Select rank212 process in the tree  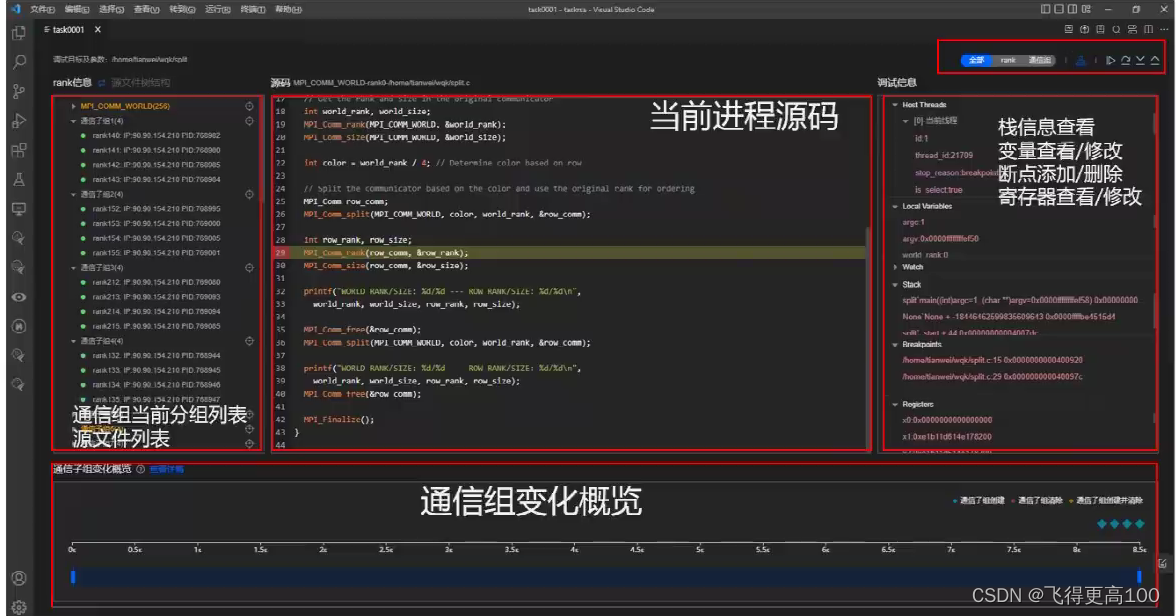156,283
